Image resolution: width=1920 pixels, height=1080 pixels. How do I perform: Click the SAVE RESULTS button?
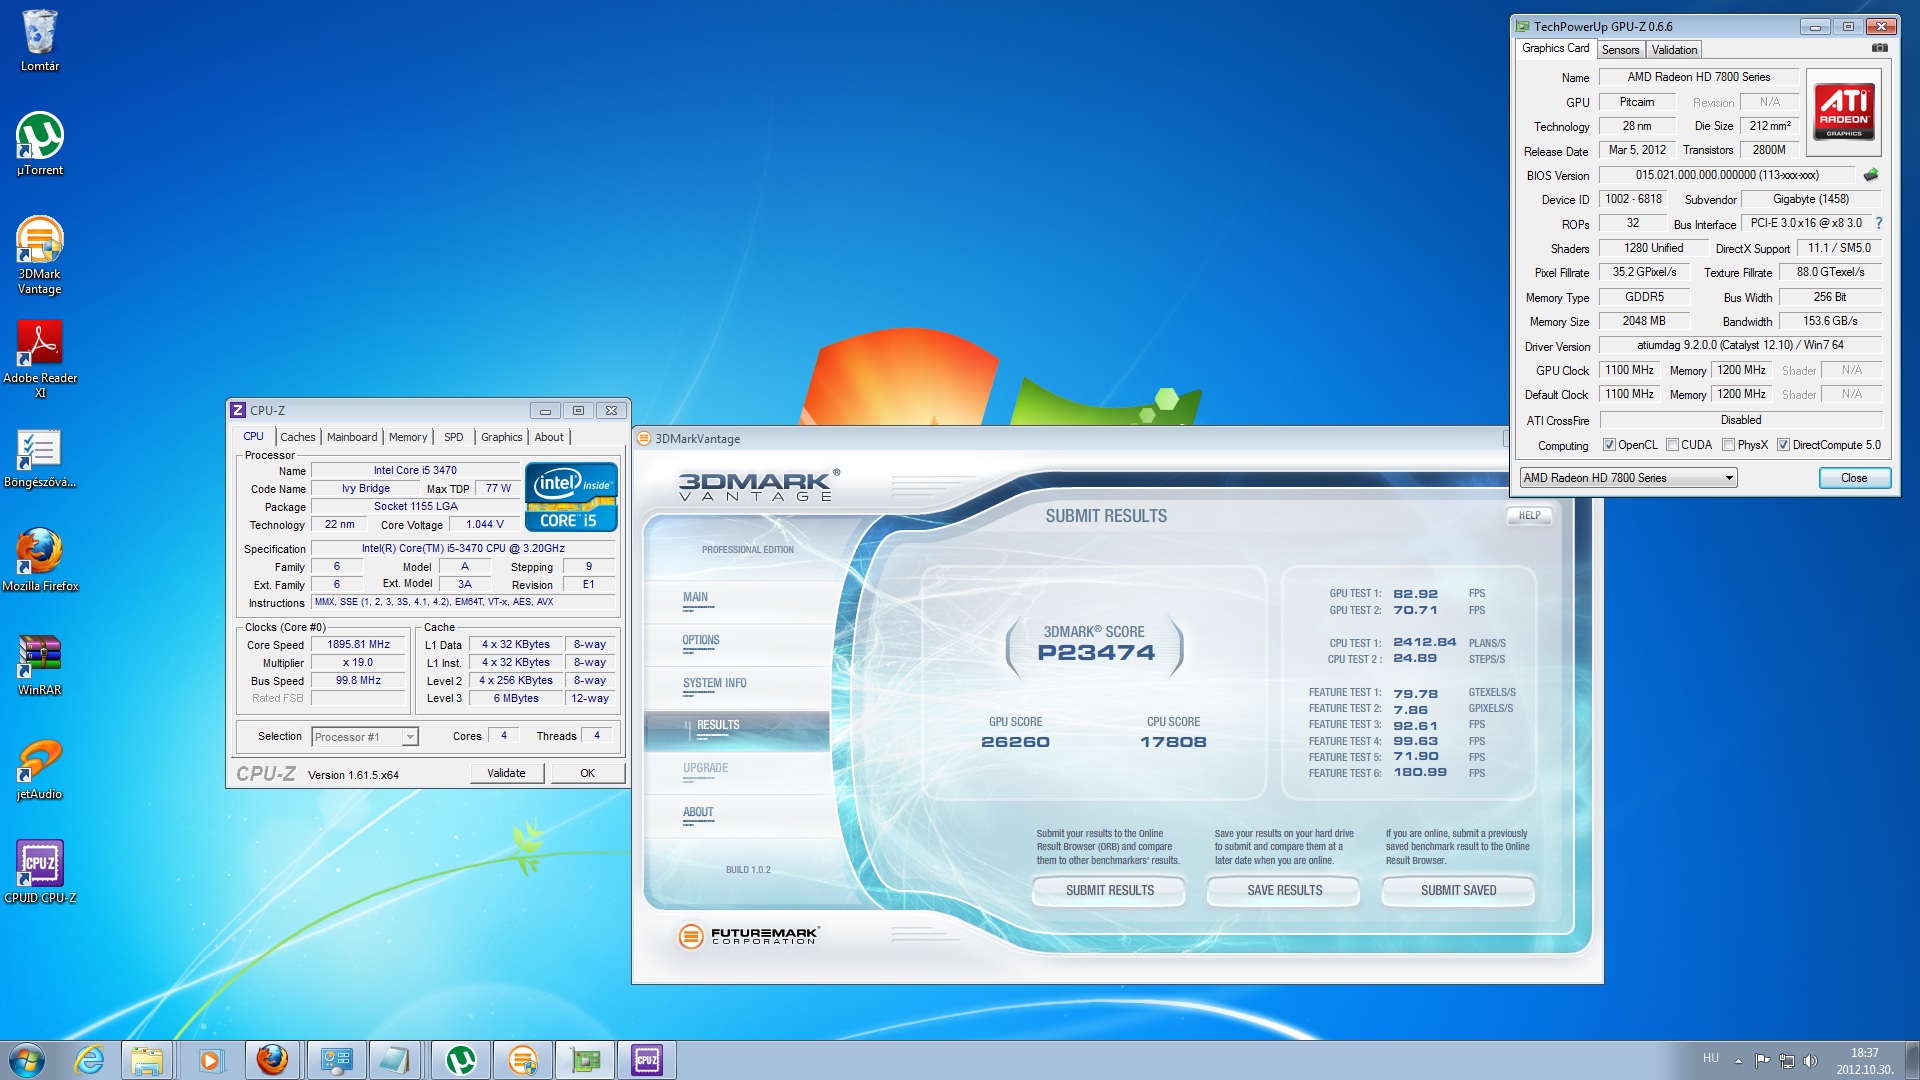[1284, 890]
